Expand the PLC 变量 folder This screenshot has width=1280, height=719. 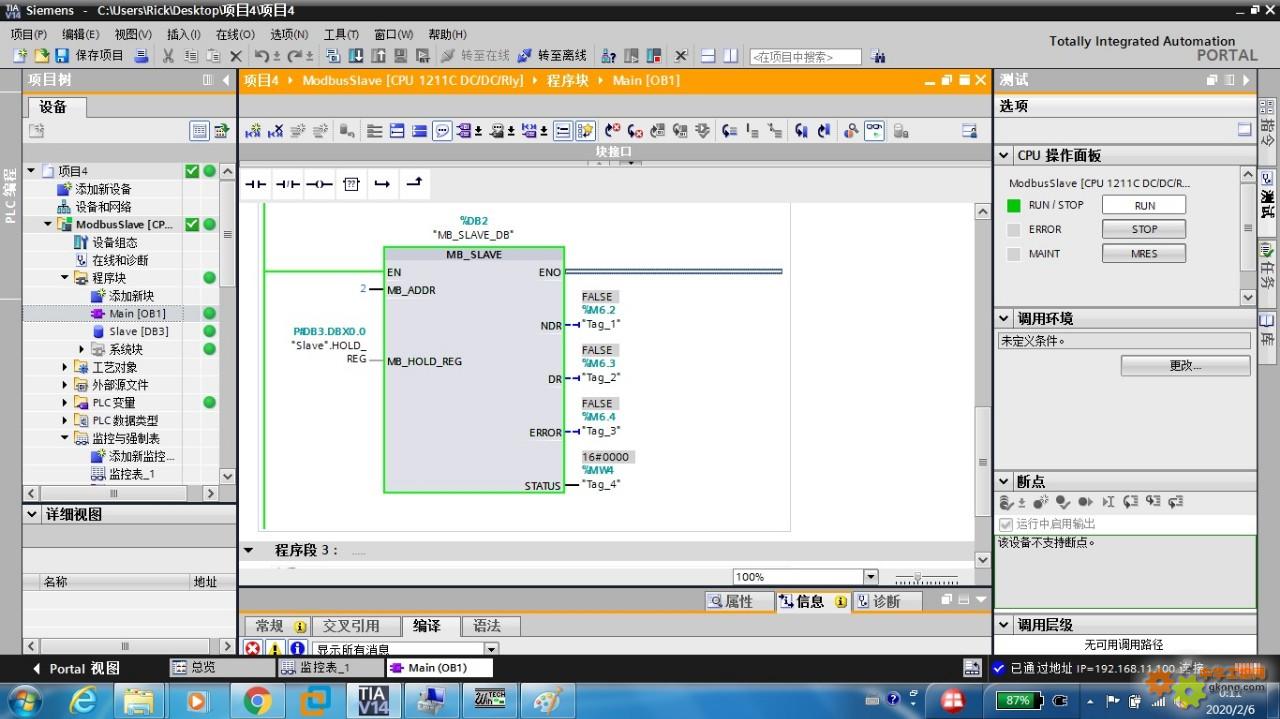pyautogui.click(x=65, y=402)
